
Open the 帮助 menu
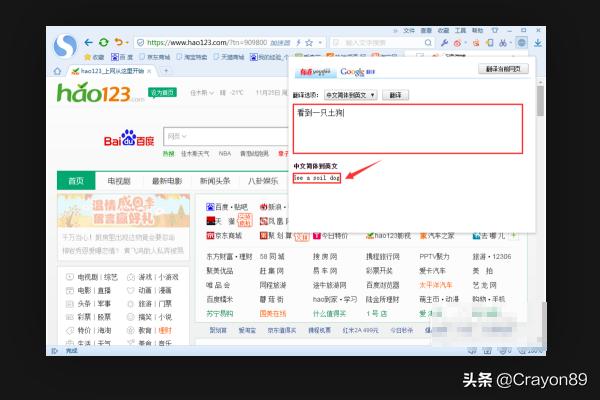[477, 31]
